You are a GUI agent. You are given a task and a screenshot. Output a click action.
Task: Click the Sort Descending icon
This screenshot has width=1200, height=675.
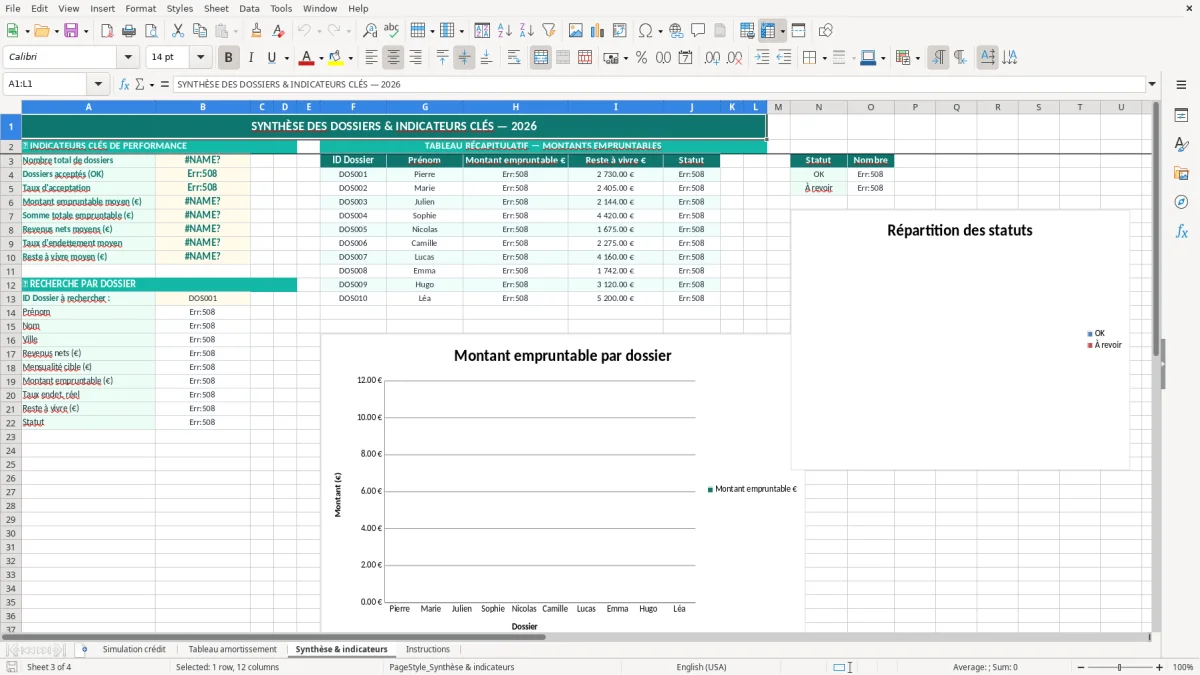coord(527,31)
